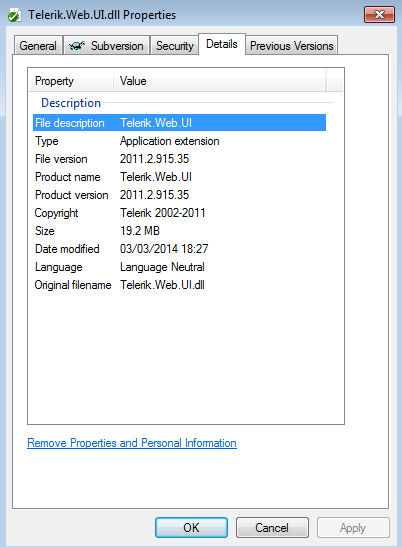
Task: Select the File description row
Action: point(179,123)
